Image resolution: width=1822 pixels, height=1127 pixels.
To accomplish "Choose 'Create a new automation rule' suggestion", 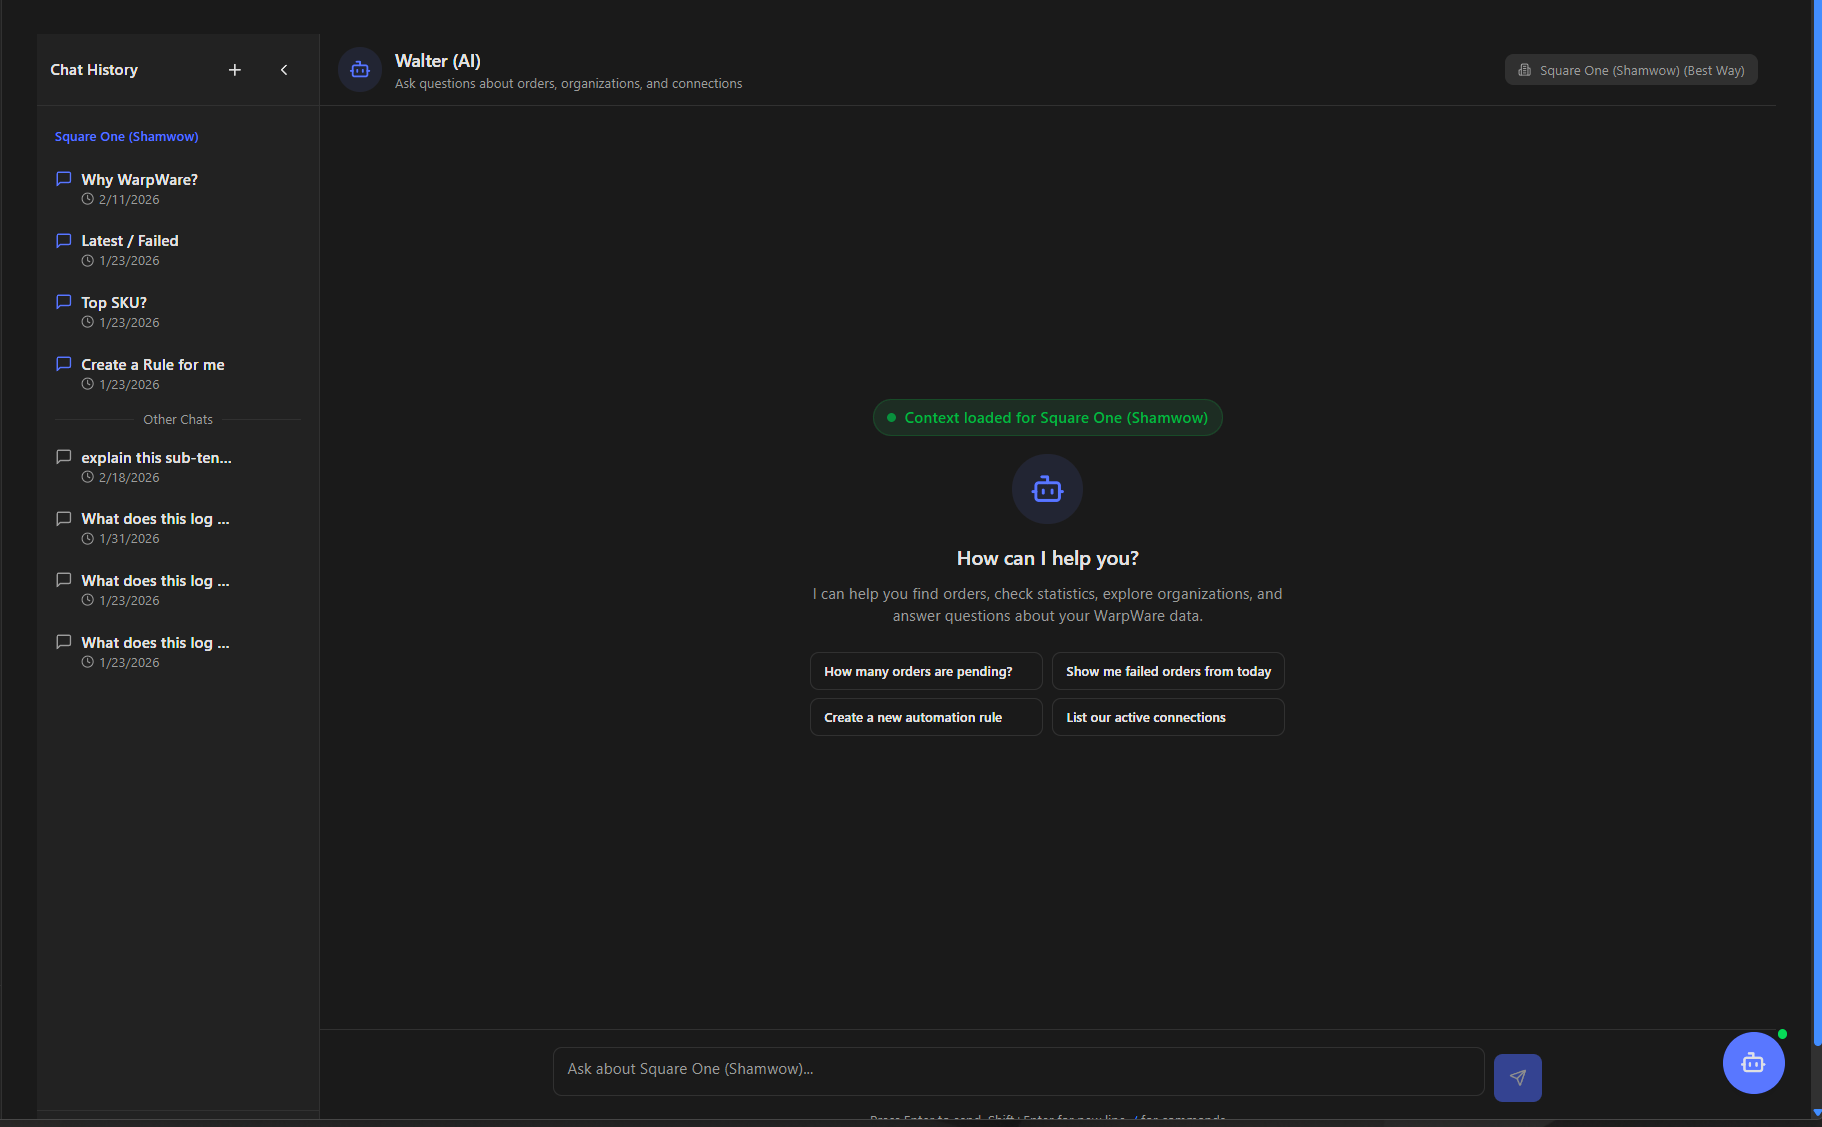I will click(926, 717).
